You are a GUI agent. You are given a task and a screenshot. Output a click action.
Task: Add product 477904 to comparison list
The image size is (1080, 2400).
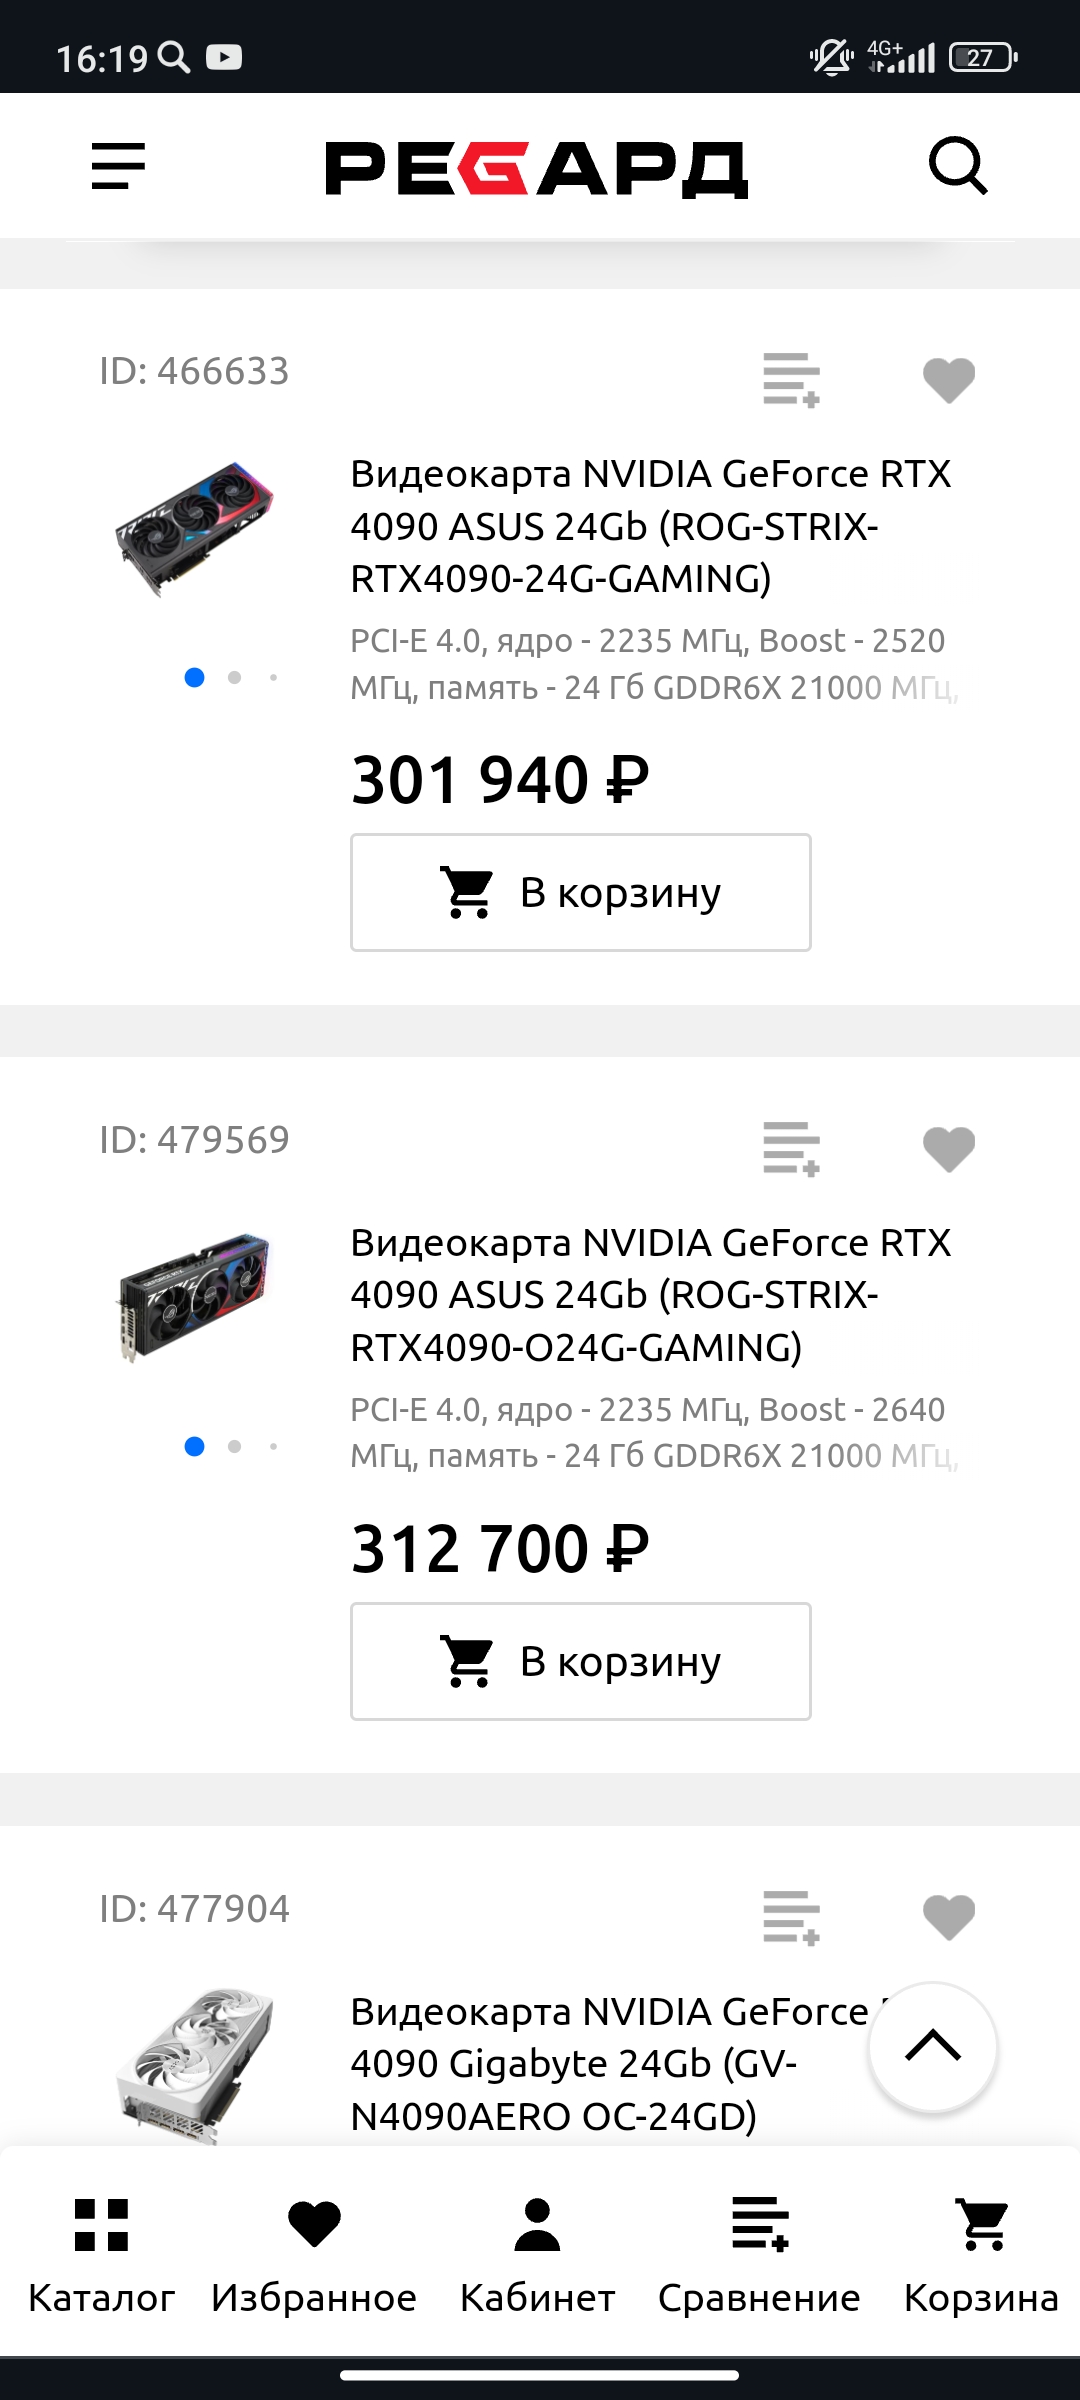tap(791, 1917)
